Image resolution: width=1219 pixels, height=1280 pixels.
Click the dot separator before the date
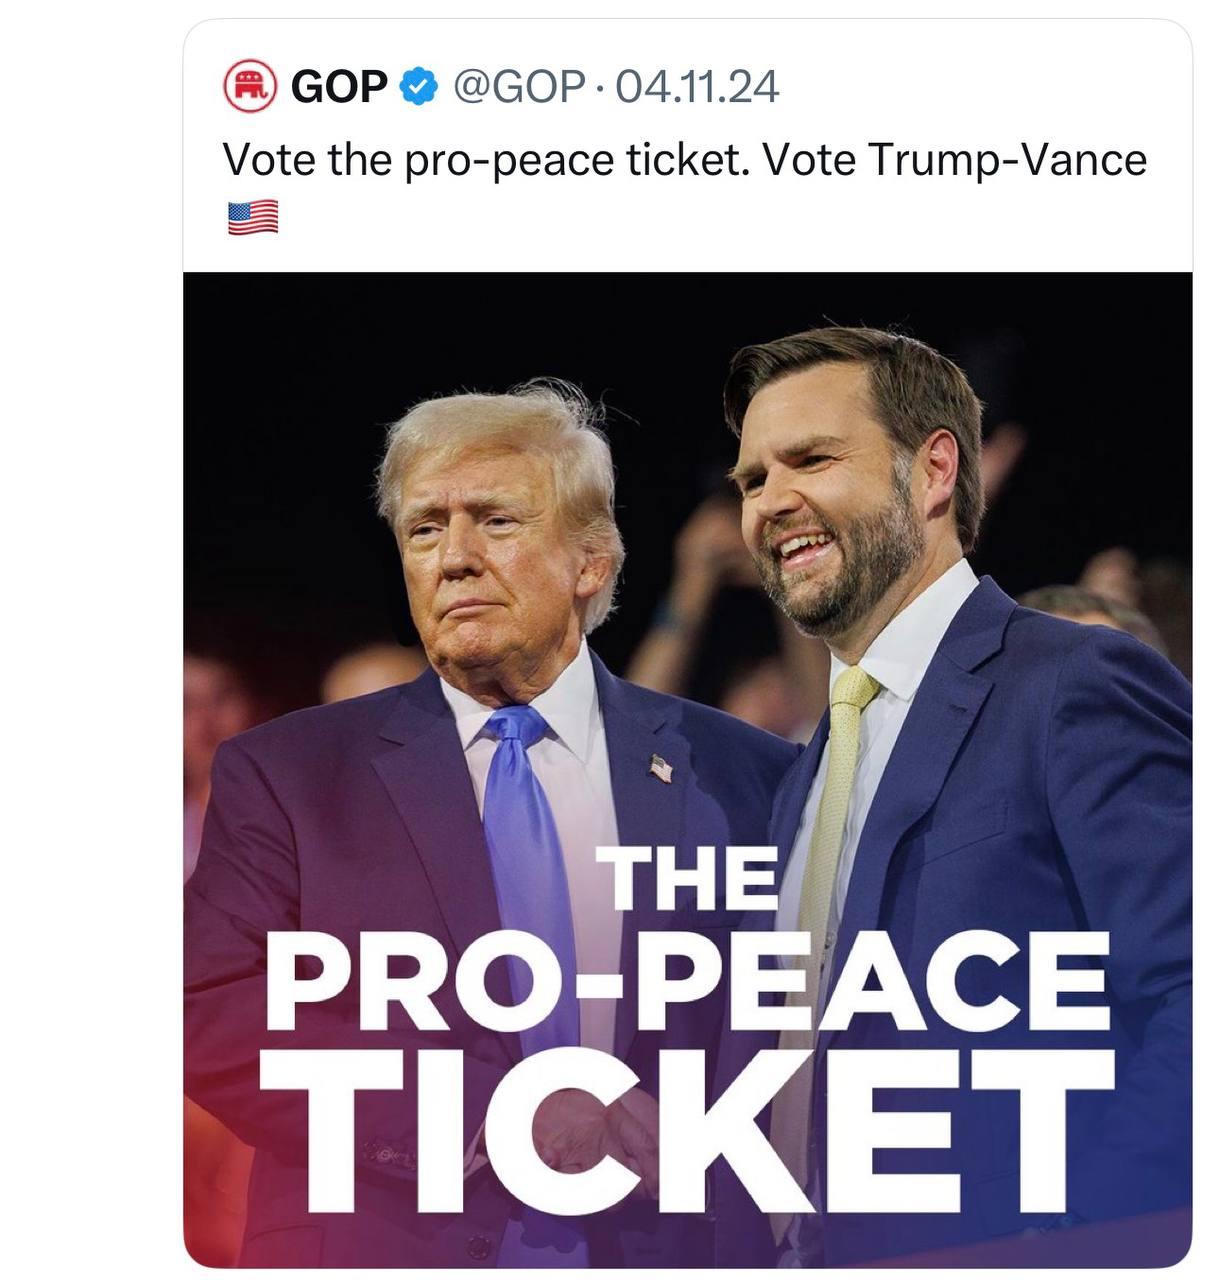599,88
